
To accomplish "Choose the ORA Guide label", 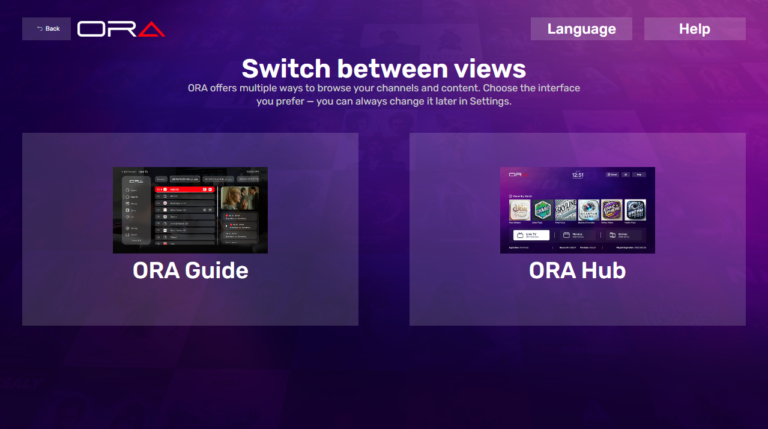I will [x=191, y=270].
